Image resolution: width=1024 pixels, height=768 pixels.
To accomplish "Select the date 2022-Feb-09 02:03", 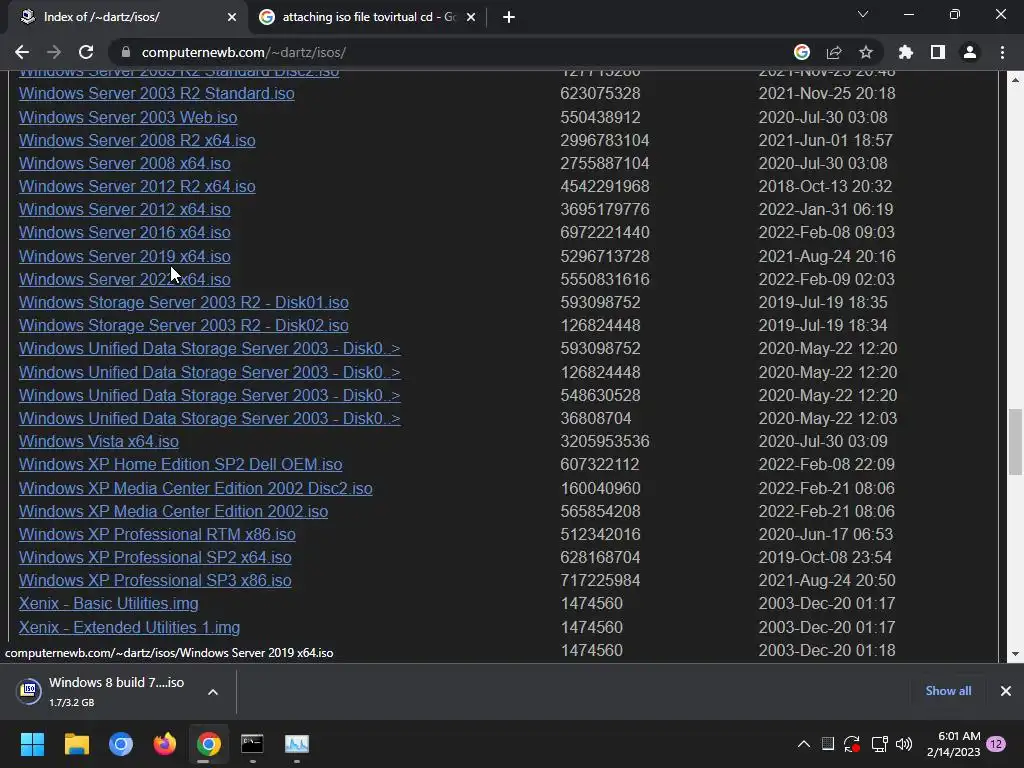I will [826, 280].
